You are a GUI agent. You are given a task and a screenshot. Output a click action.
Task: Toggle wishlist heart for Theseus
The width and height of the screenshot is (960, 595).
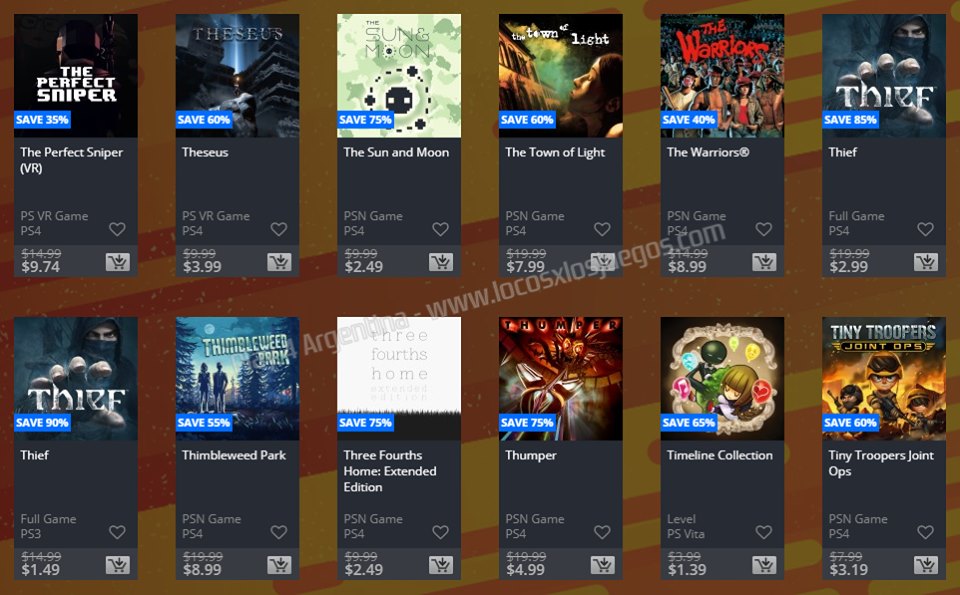(x=279, y=229)
